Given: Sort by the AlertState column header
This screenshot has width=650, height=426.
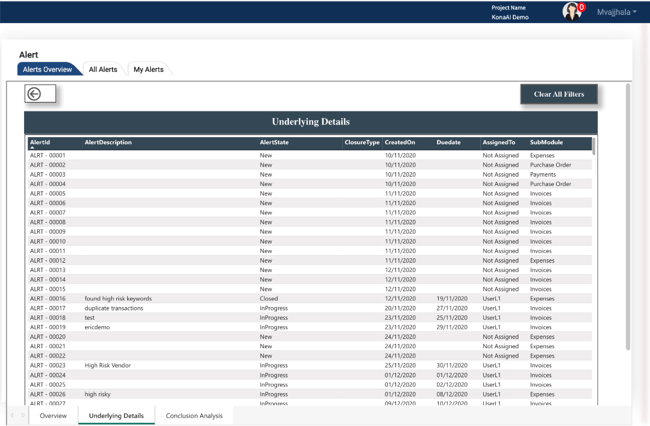Looking at the screenshot, I should click(x=274, y=142).
